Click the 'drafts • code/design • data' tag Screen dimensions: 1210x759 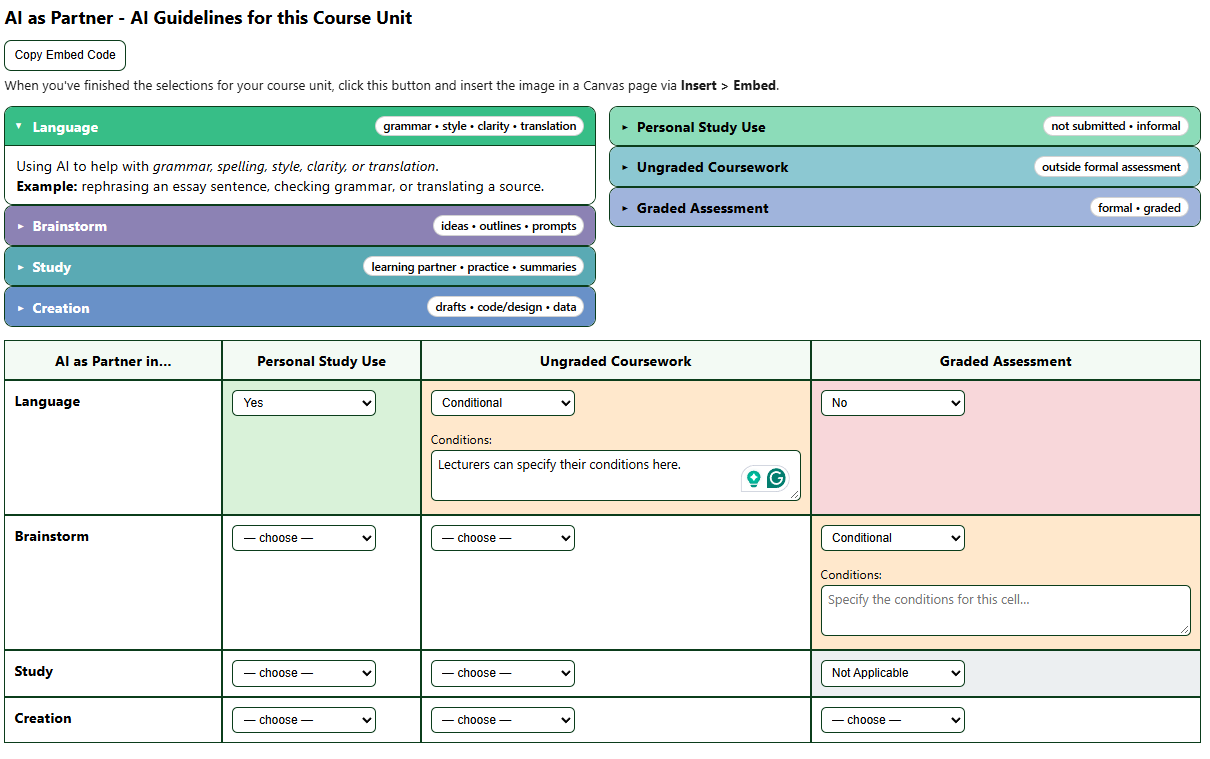click(506, 307)
